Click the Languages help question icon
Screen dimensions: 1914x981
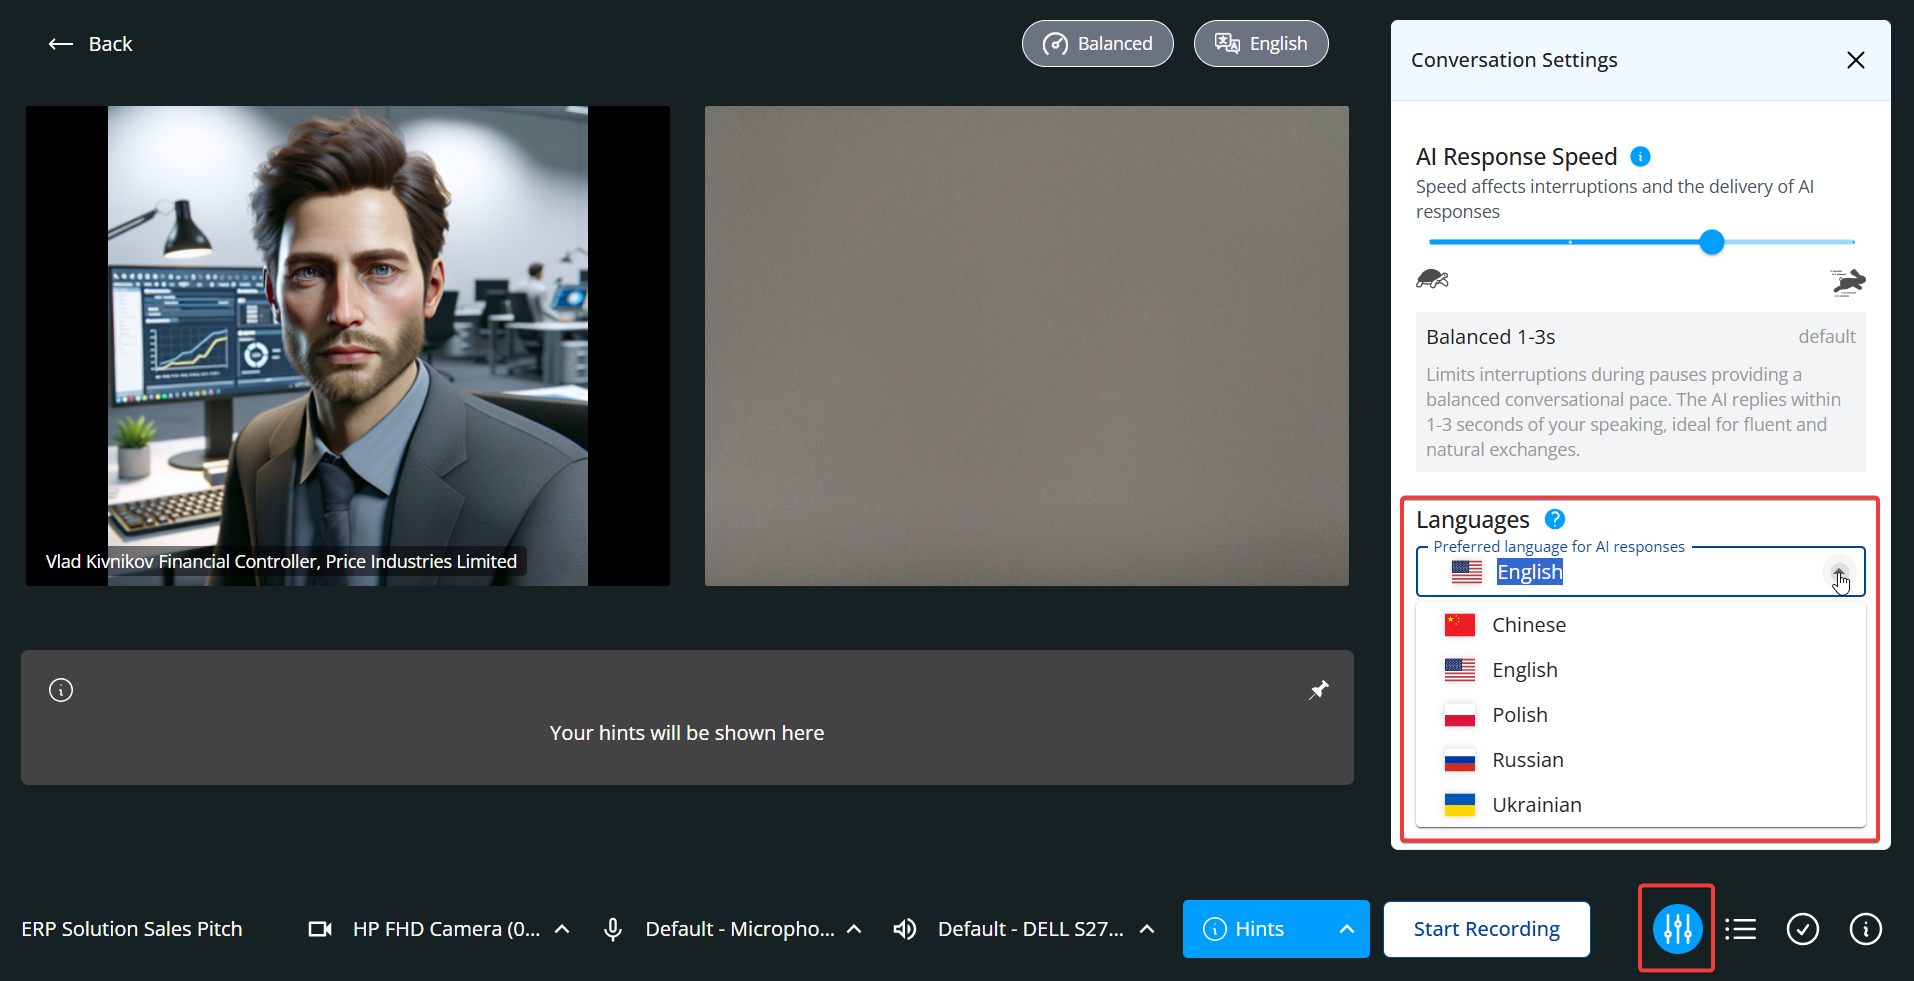click(x=1555, y=519)
